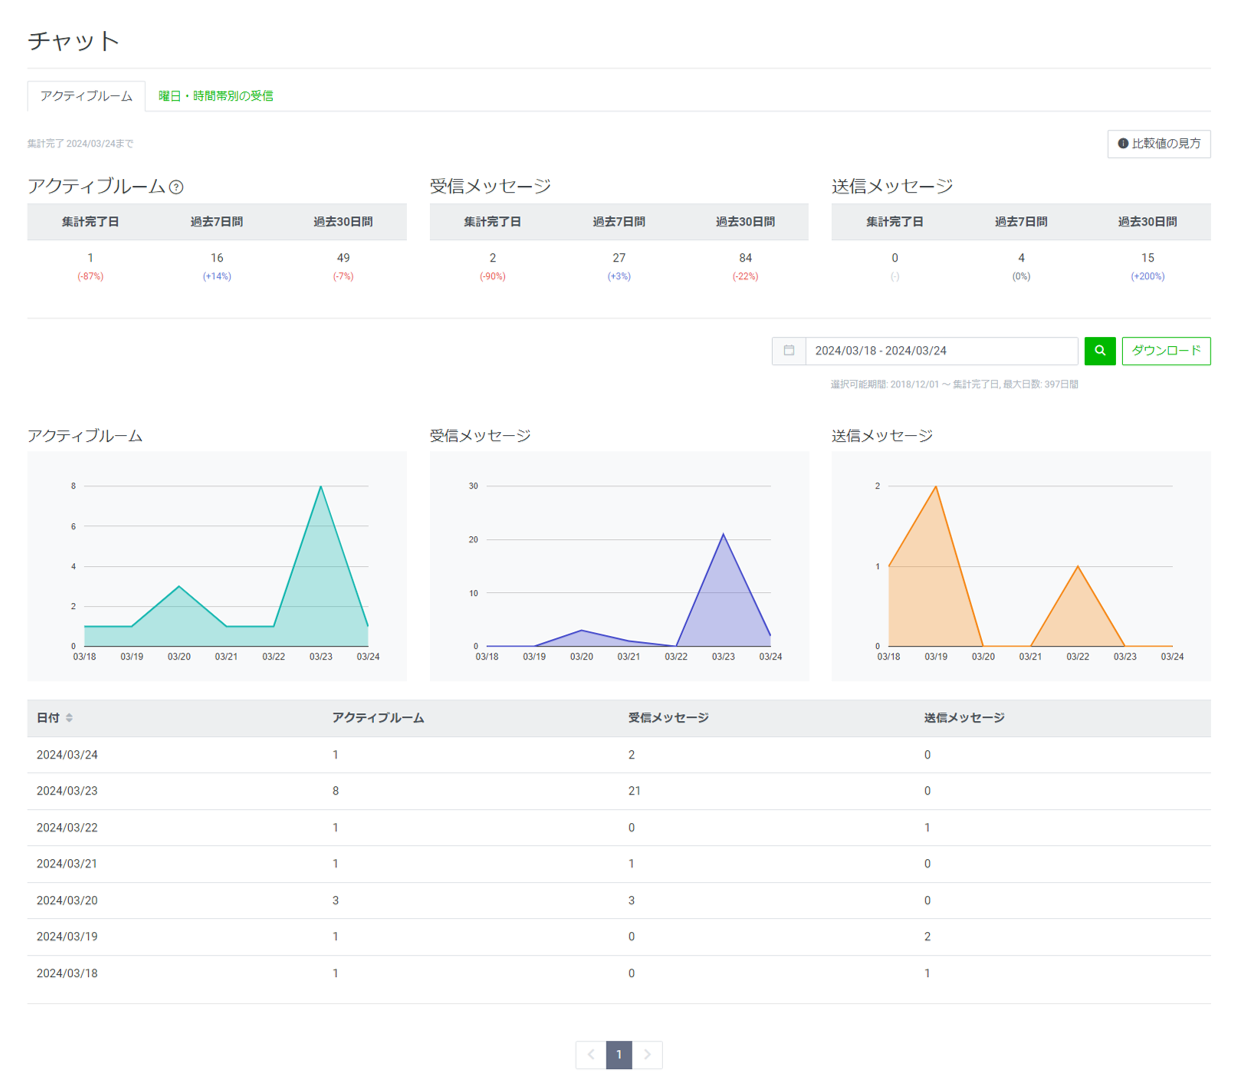Download the report via ダウンロード button
Image resolution: width=1239 pixels, height=1085 pixels.
[x=1166, y=351]
